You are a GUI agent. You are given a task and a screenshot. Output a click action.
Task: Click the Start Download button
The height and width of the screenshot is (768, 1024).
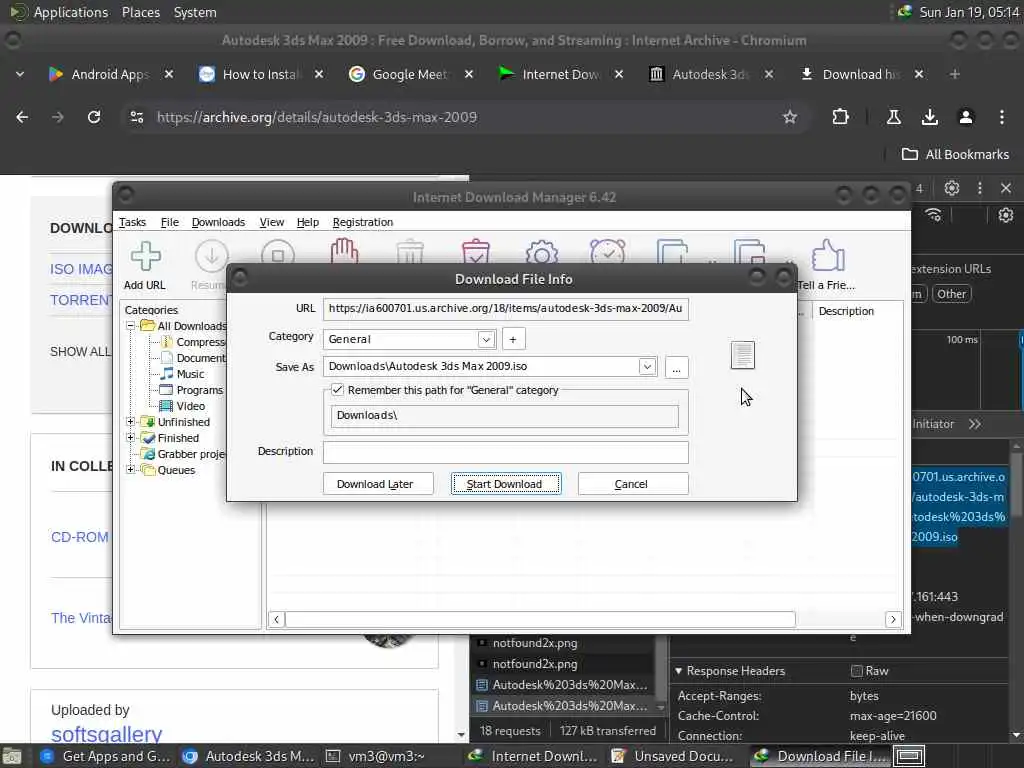click(505, 484)
